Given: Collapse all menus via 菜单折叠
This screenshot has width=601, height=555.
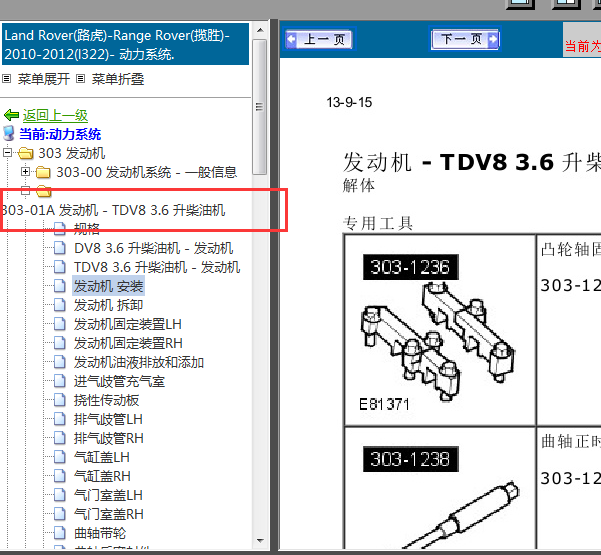Looking at the screenshot, I should point(118,79).
